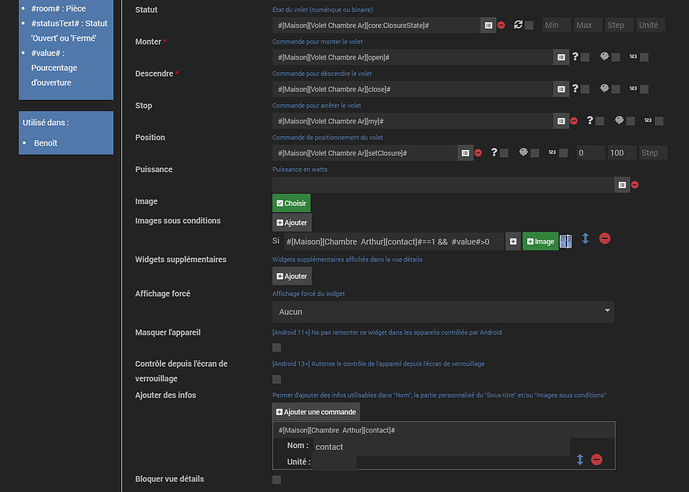Click the Monter command input field
689x492 pixels.
click(x=413, y=57)
